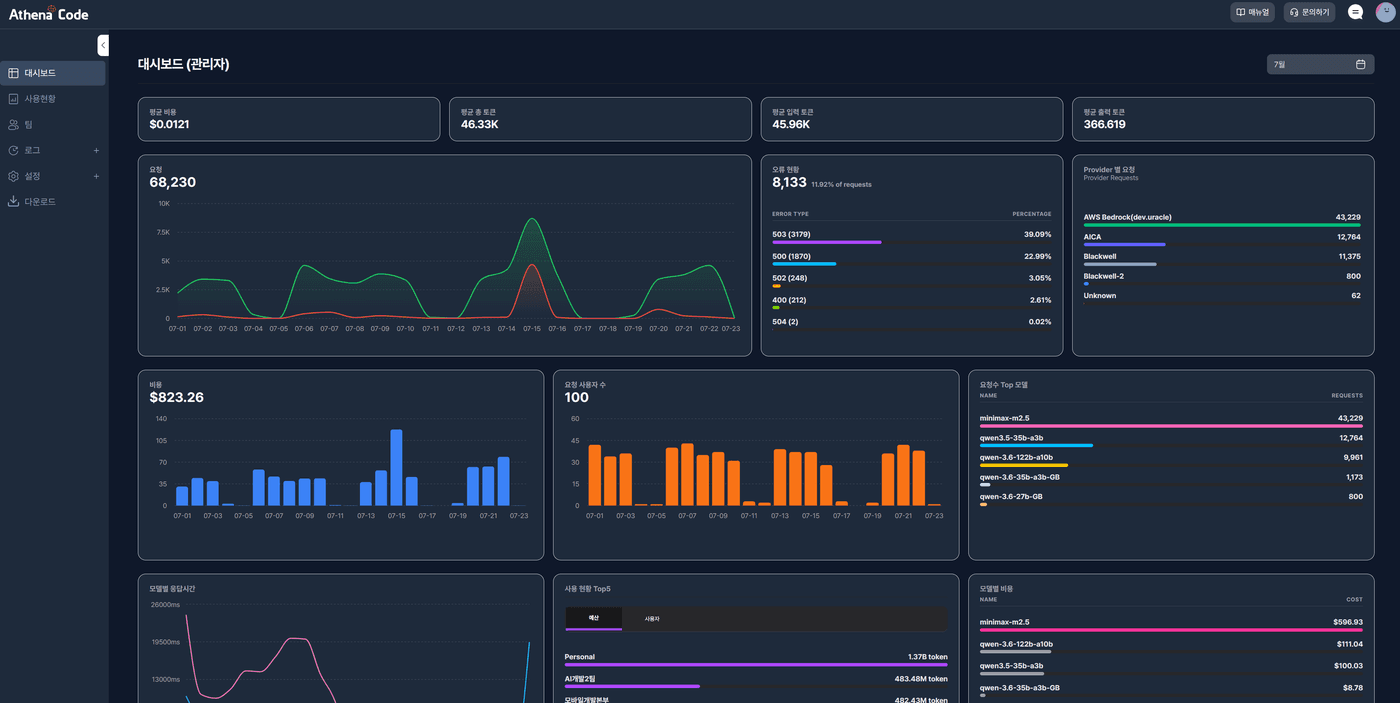Image resolution: width=1400 pixels, height=703 pixels.
Task: Open the 팀 menu item
Action: [x=52, y=125]
